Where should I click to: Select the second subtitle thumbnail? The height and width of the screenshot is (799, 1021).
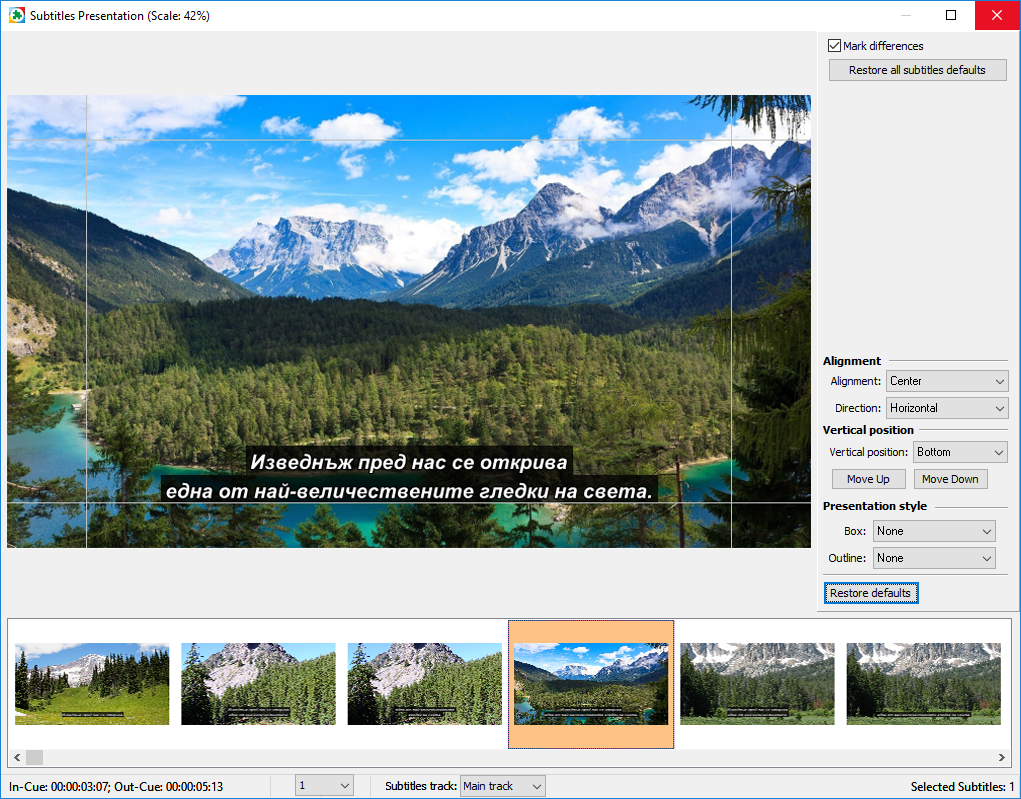pos(258,684)
